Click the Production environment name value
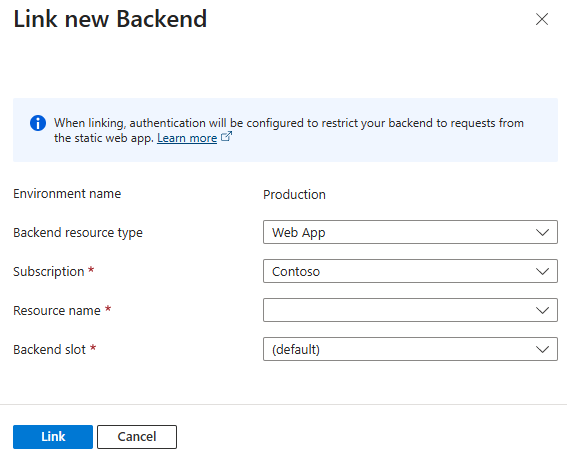Image resolution: width=567 pixels, height=461 pixels. 294,195
